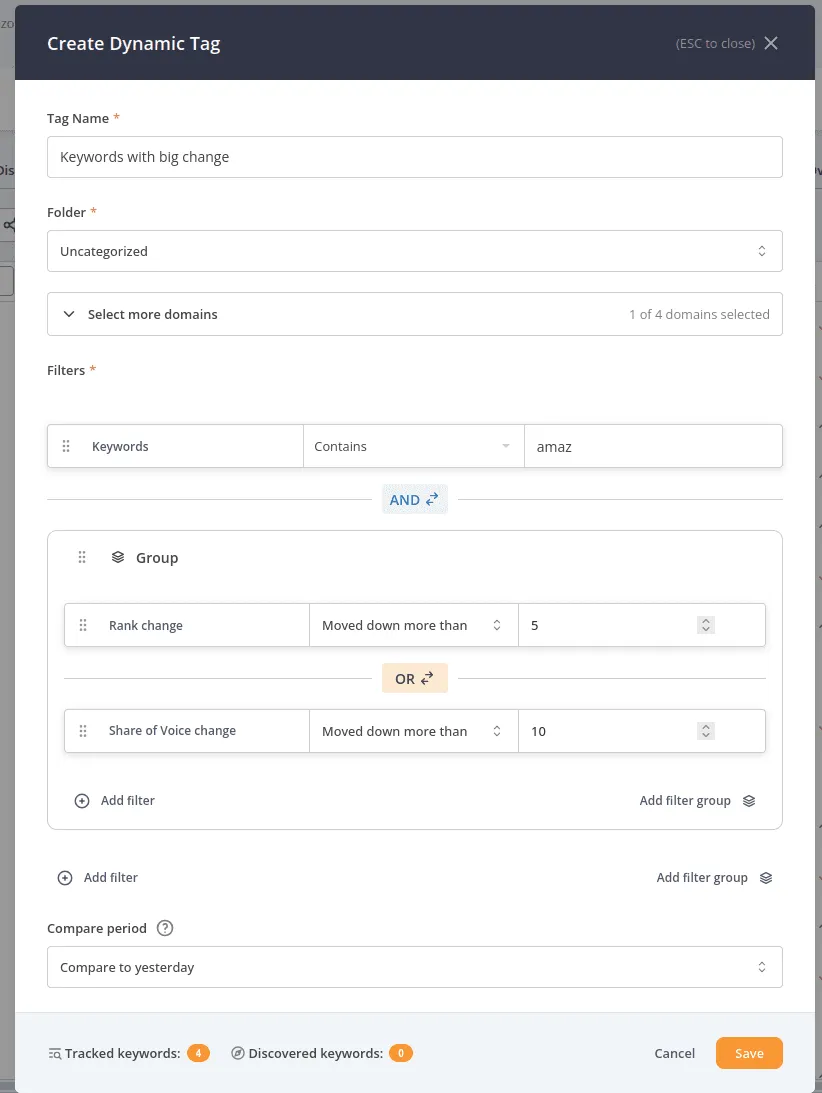
Task: Grab the Rank change row drag handle
Action: pos(83,625)
